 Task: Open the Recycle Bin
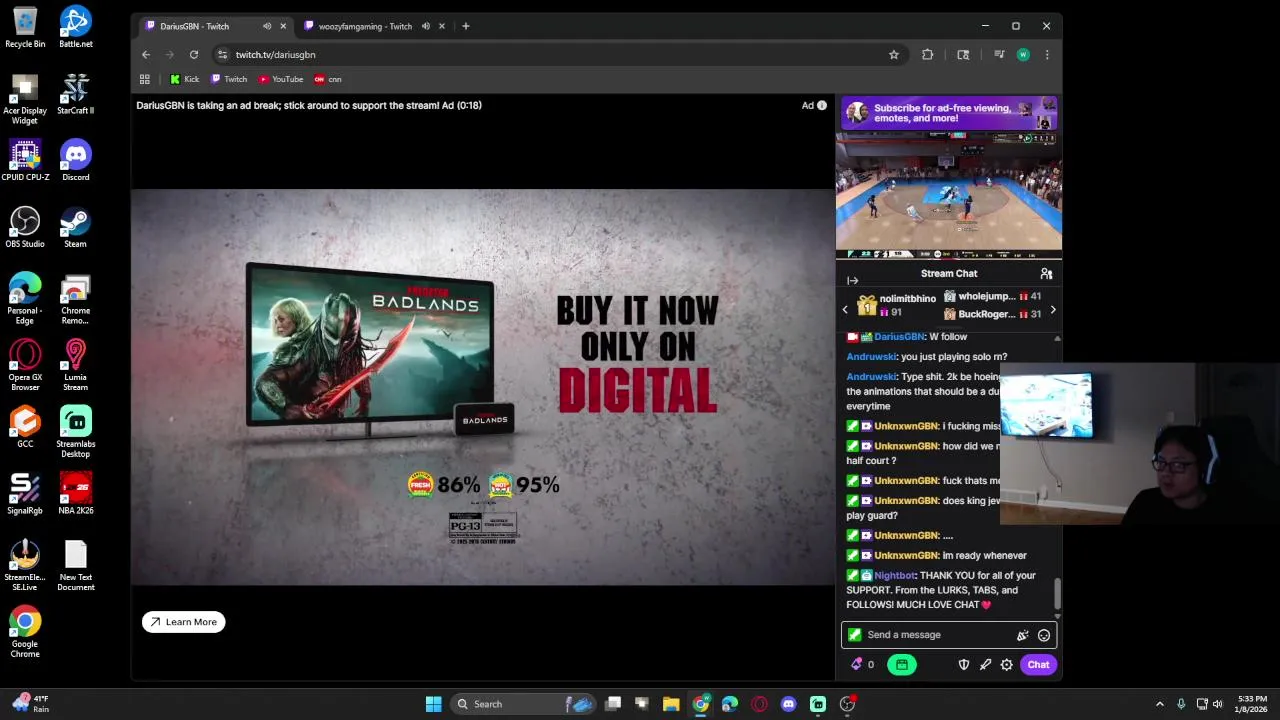(x=25, y=27)
